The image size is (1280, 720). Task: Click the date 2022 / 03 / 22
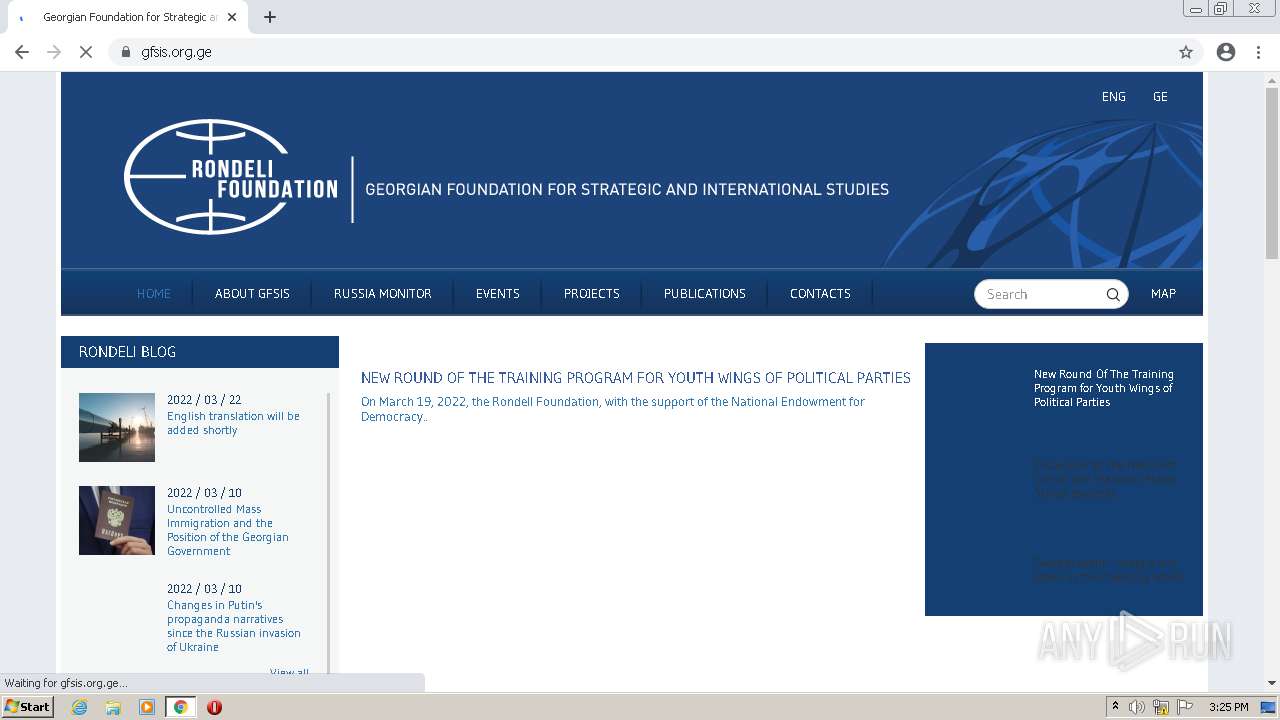click(204, 400)
